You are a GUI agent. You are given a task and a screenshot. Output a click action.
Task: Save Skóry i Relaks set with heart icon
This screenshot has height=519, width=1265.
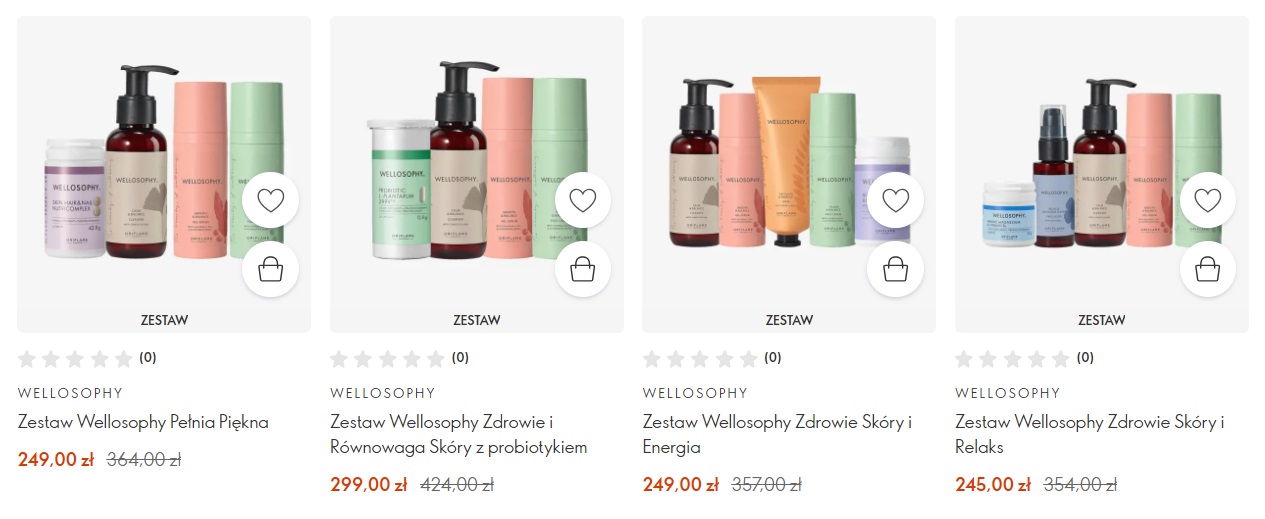tap(1208, 201)
